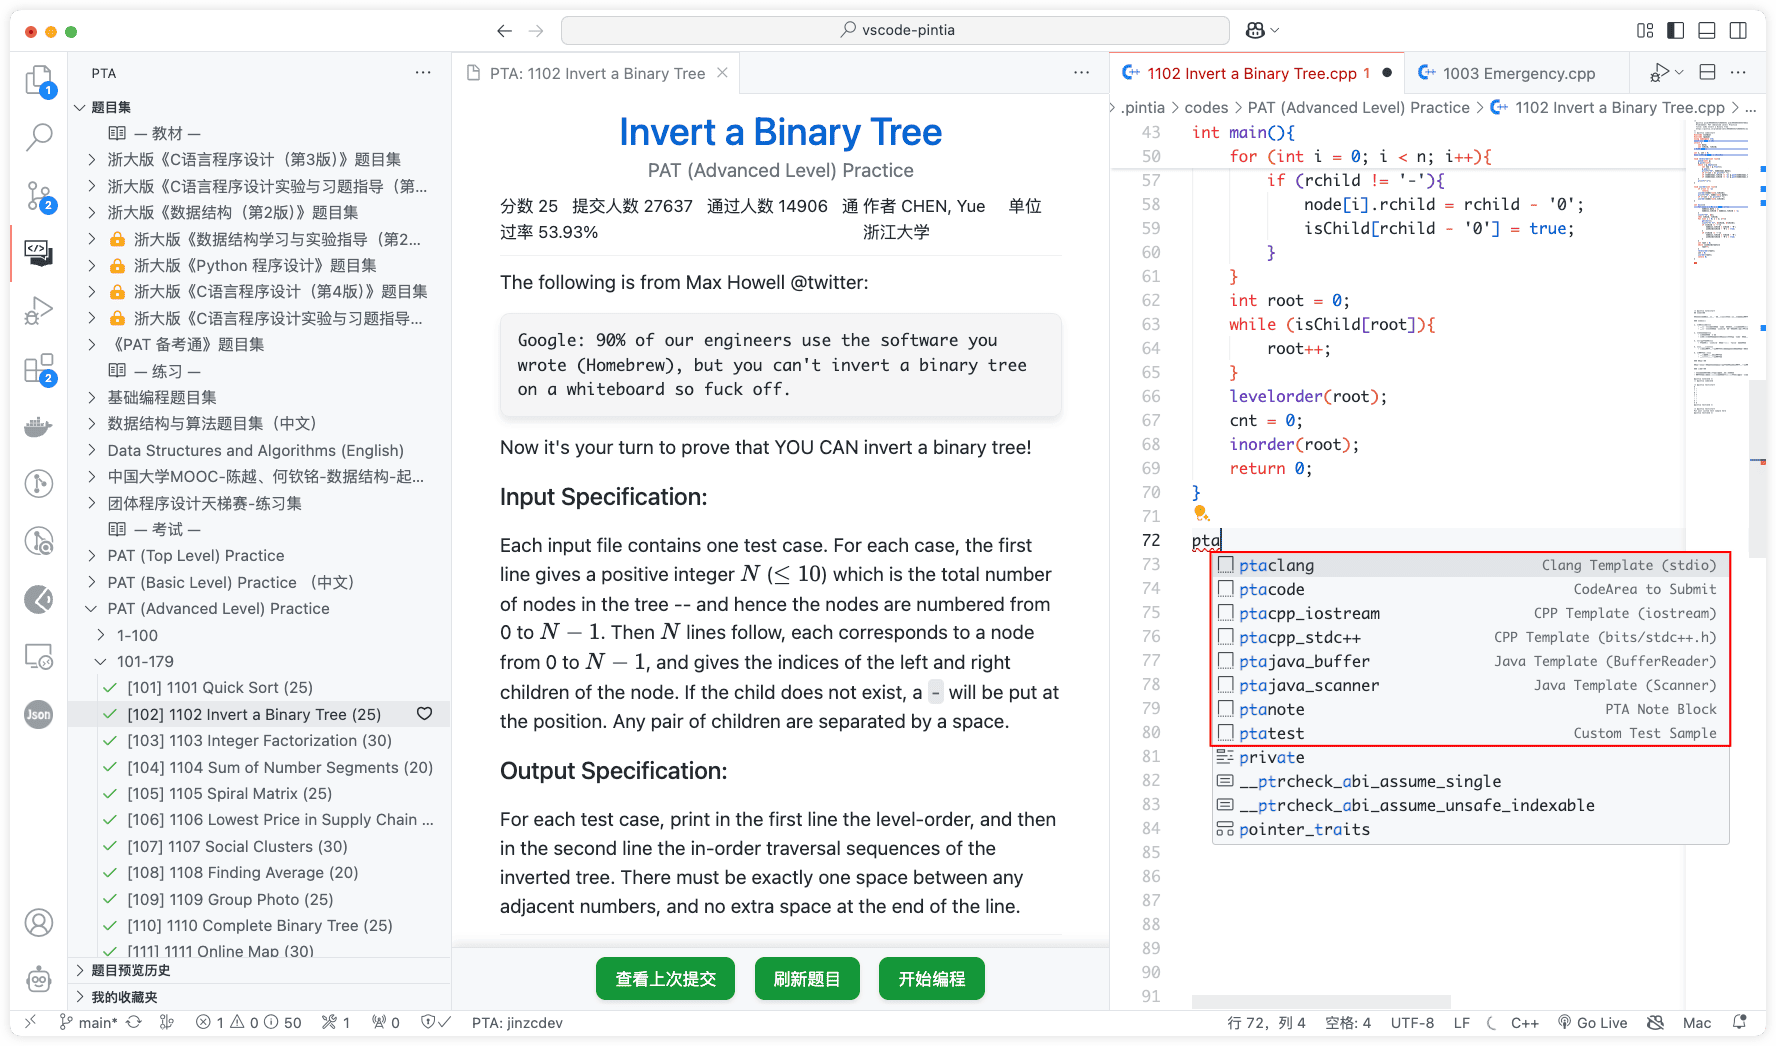The height and width of the screenshot is (1046, 1776).
Task: Click the 查看上次提交 button
Action: click(665, 979)
